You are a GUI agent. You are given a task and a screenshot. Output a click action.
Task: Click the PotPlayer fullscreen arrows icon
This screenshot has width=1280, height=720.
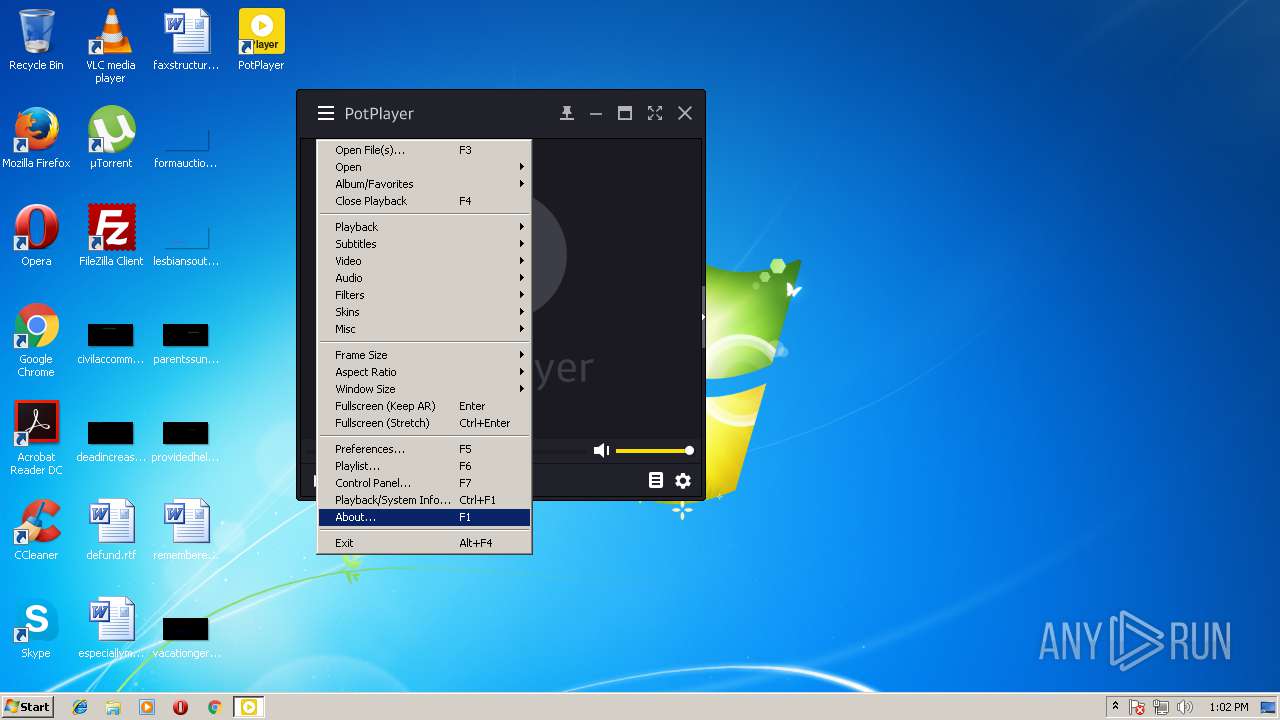pos(655,114)
